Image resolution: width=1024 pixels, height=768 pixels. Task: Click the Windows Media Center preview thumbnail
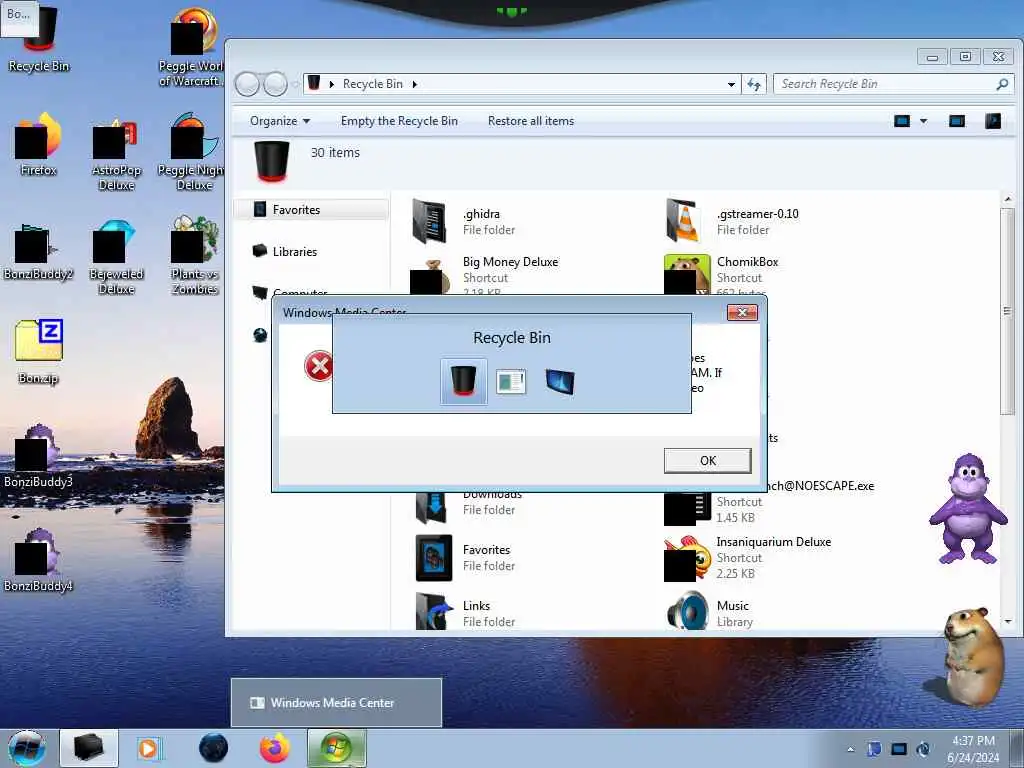[336, 703]
